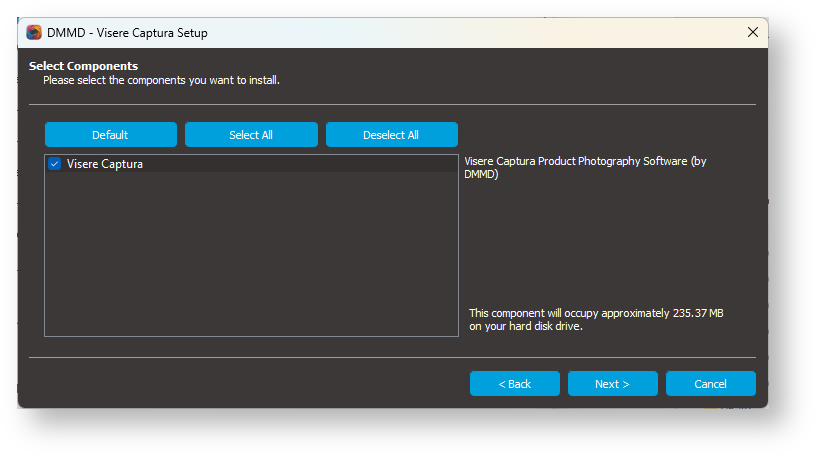817x457 pixels.
Task: Click the 'Please select the components' instruction text
Action: tap(161, 80)
